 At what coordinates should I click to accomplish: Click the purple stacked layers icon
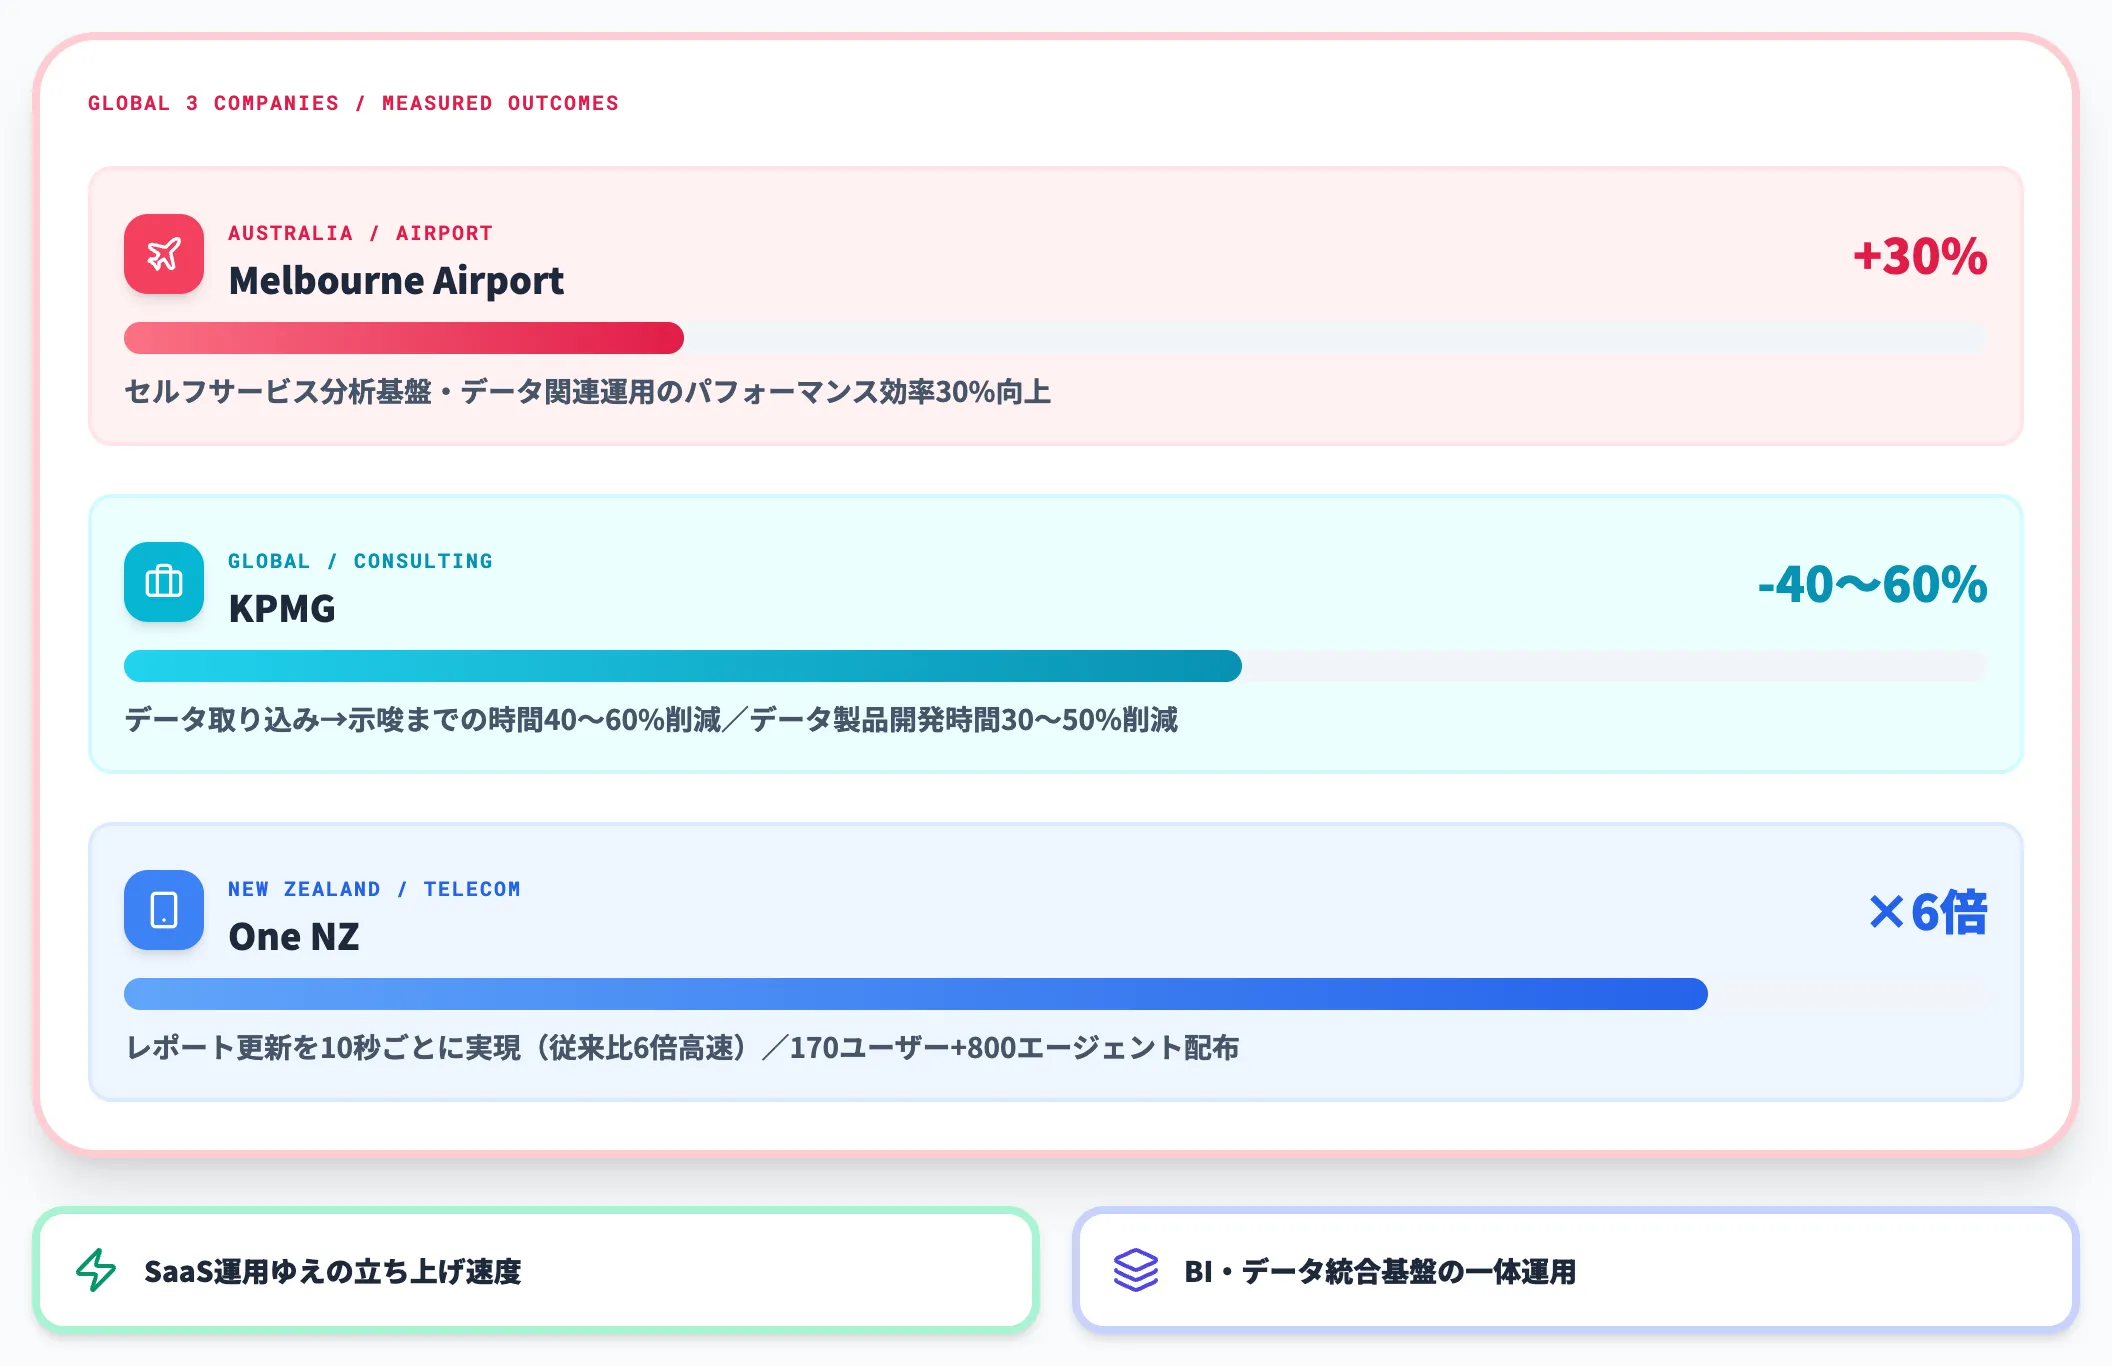(1136, 1270)
